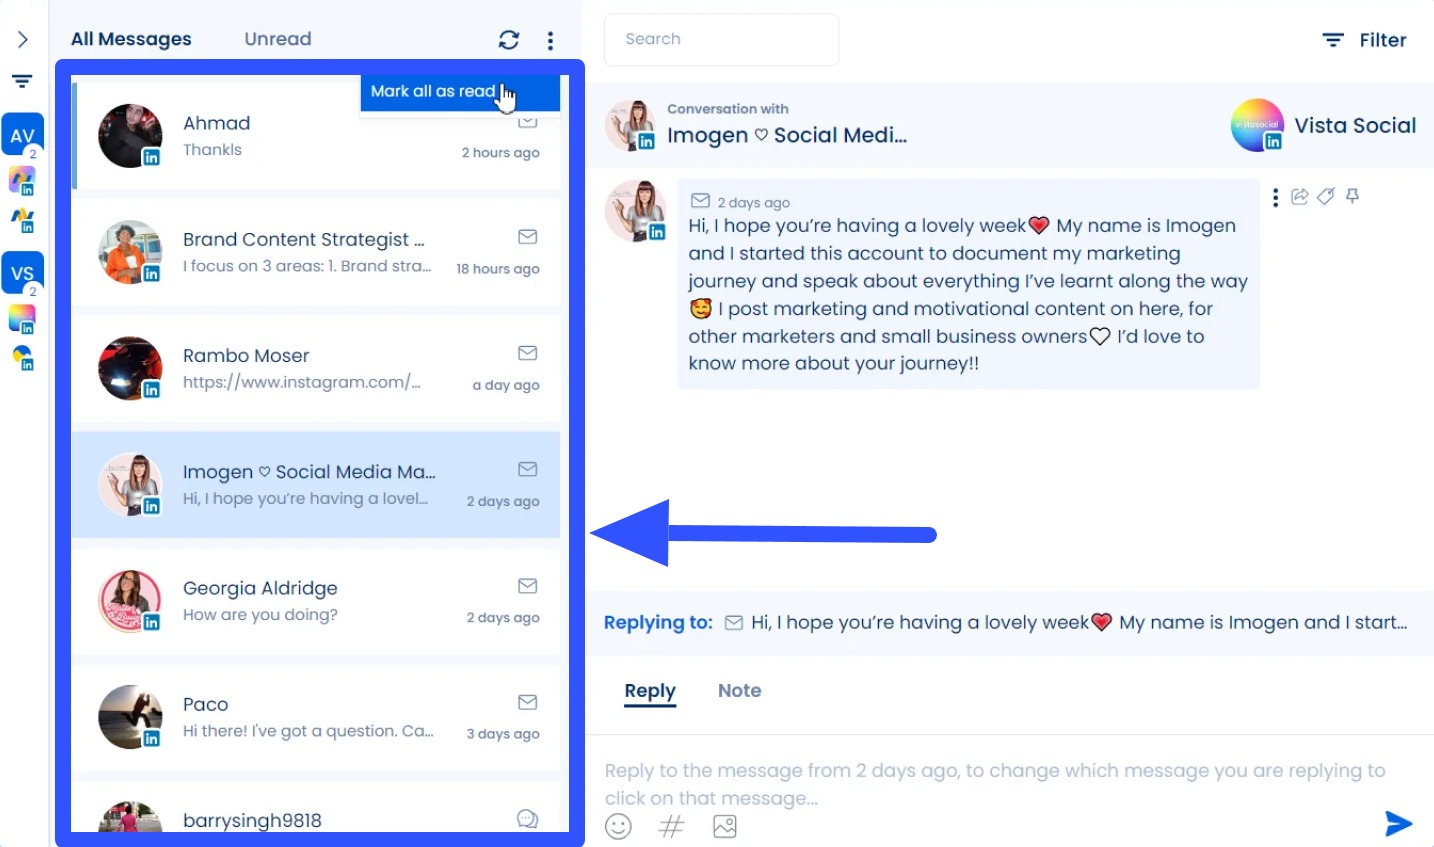This screenshot has width=1434, height=847.
Task: Send the reply with the arrow icon
Action: pos(1398,823)
